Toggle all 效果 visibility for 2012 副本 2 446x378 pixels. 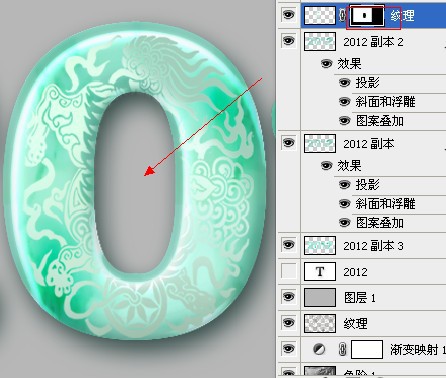click(x=327, y=63)
